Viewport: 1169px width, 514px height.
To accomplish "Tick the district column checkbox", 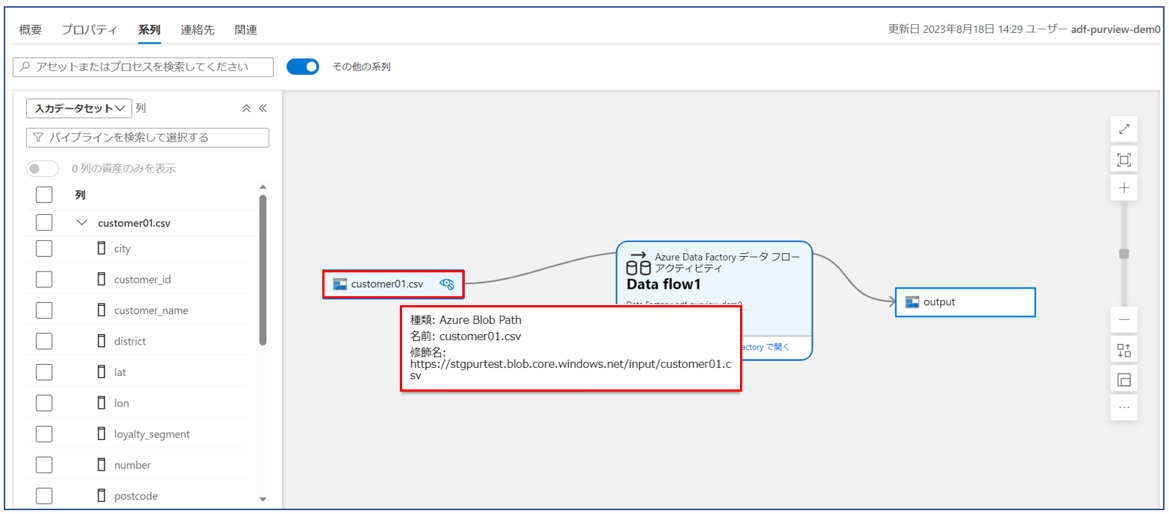I will (44, 341).
